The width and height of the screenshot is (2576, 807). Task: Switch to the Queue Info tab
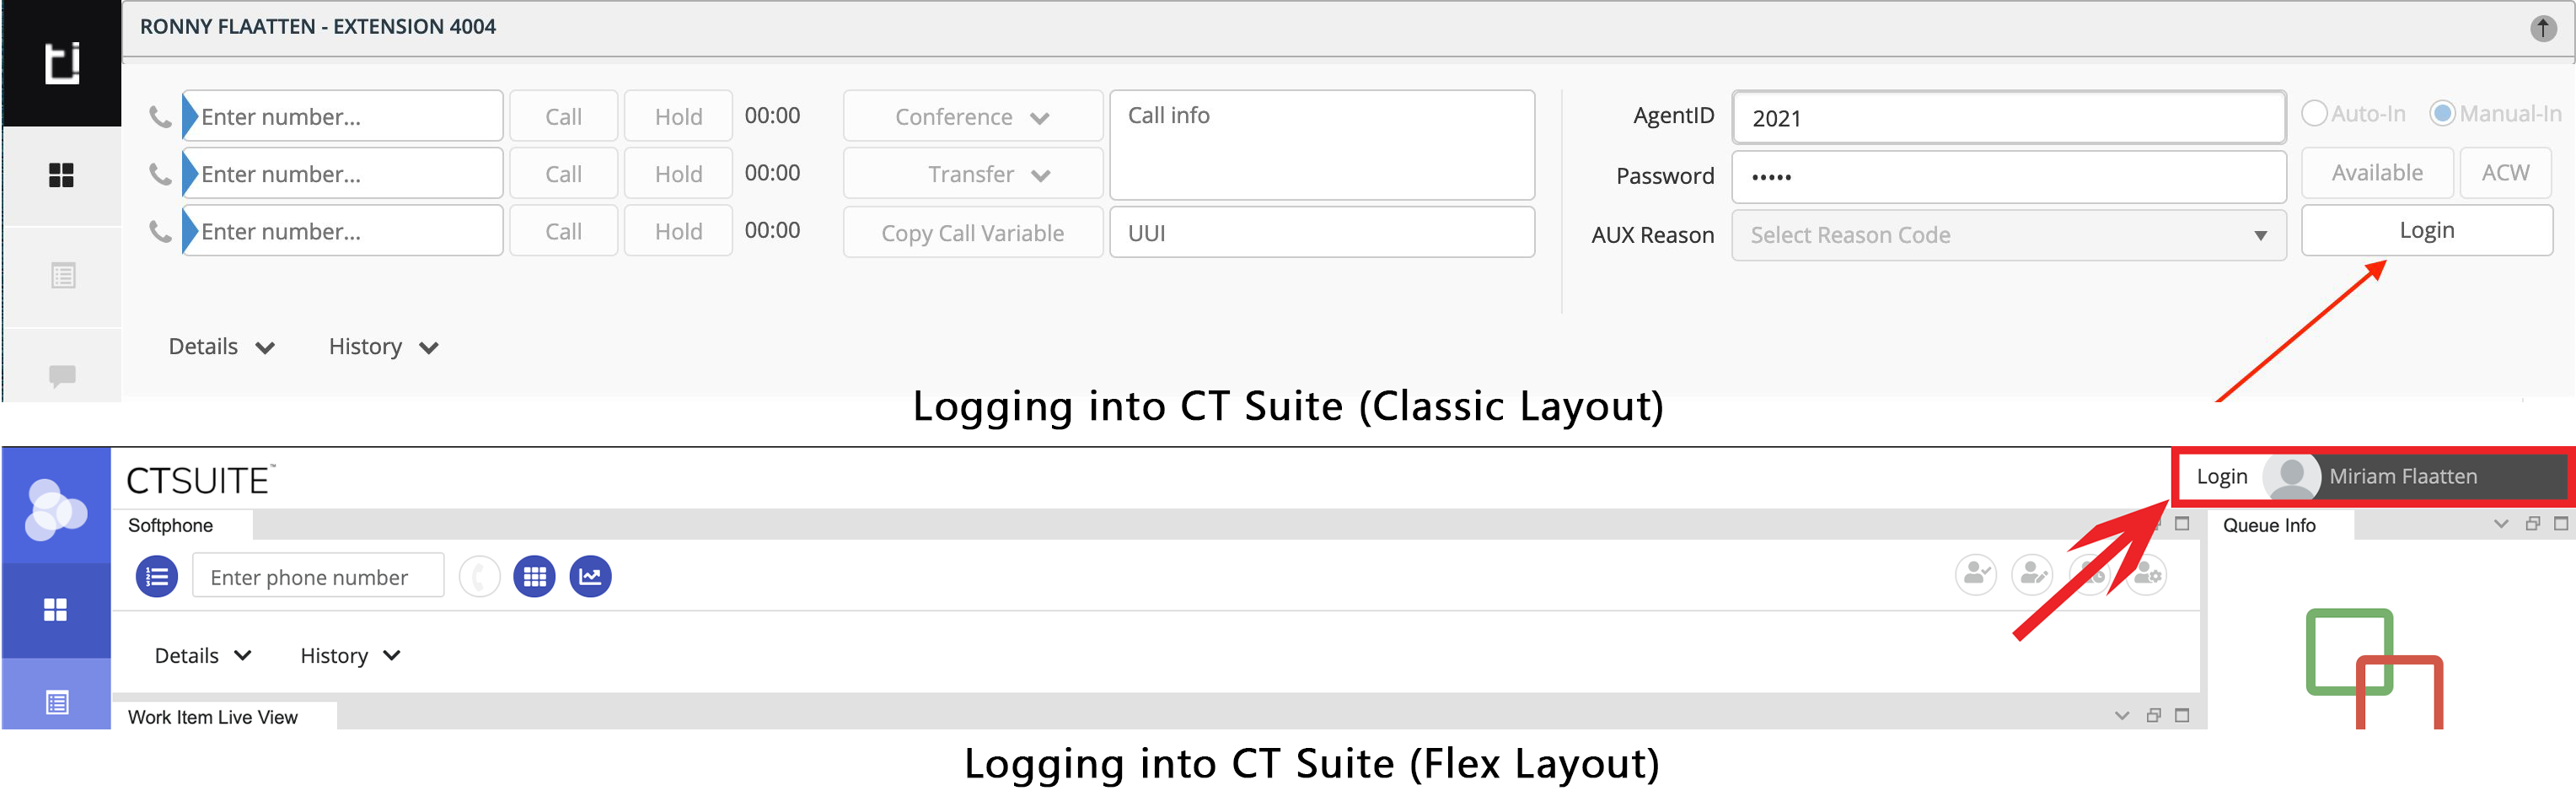(x=2269, y=525)
